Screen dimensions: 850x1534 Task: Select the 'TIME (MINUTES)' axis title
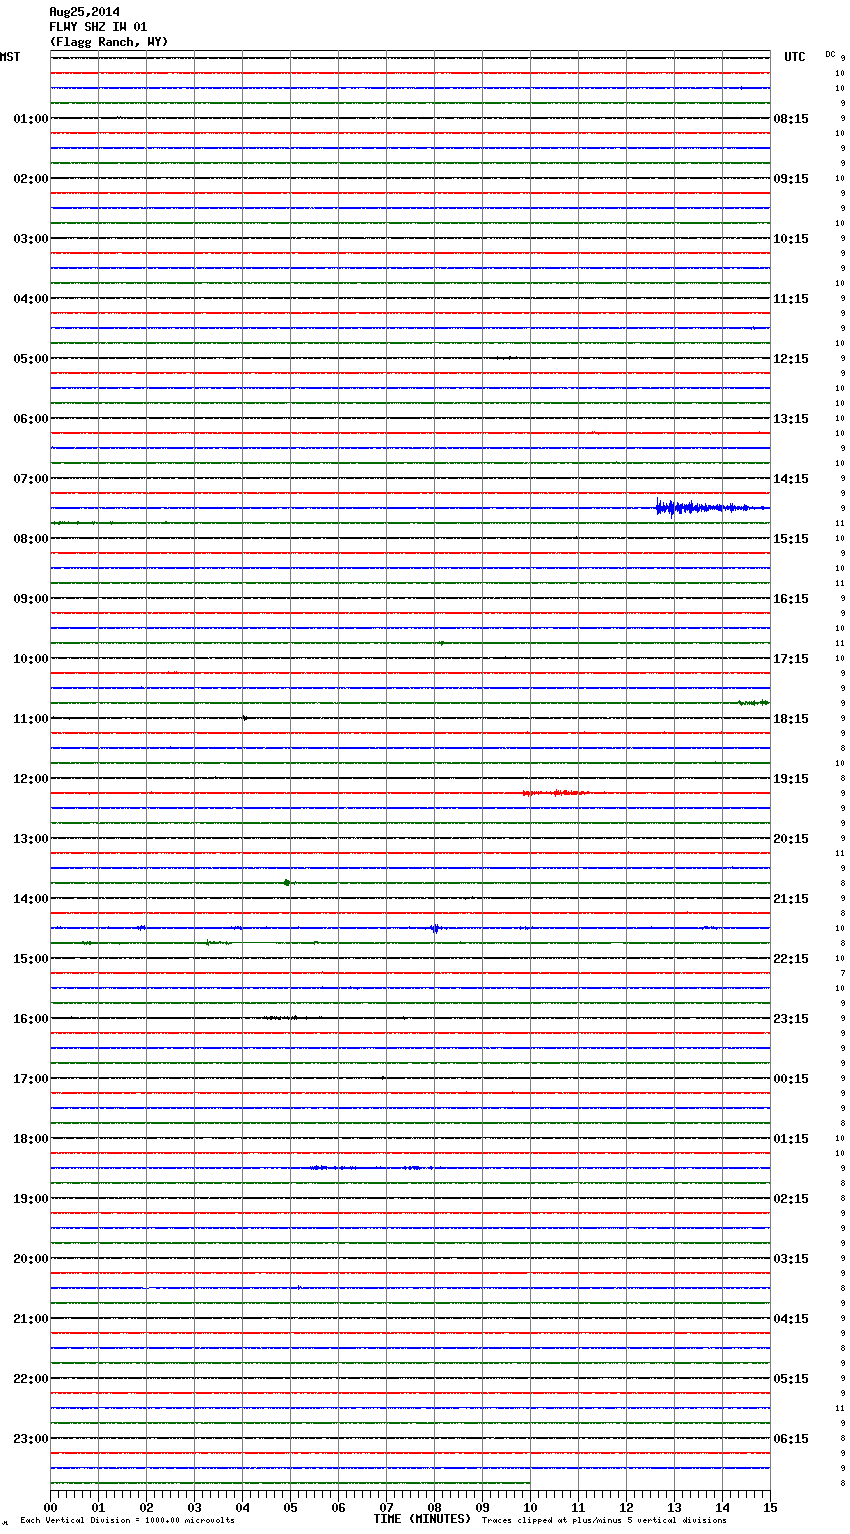click(422, 1519)
